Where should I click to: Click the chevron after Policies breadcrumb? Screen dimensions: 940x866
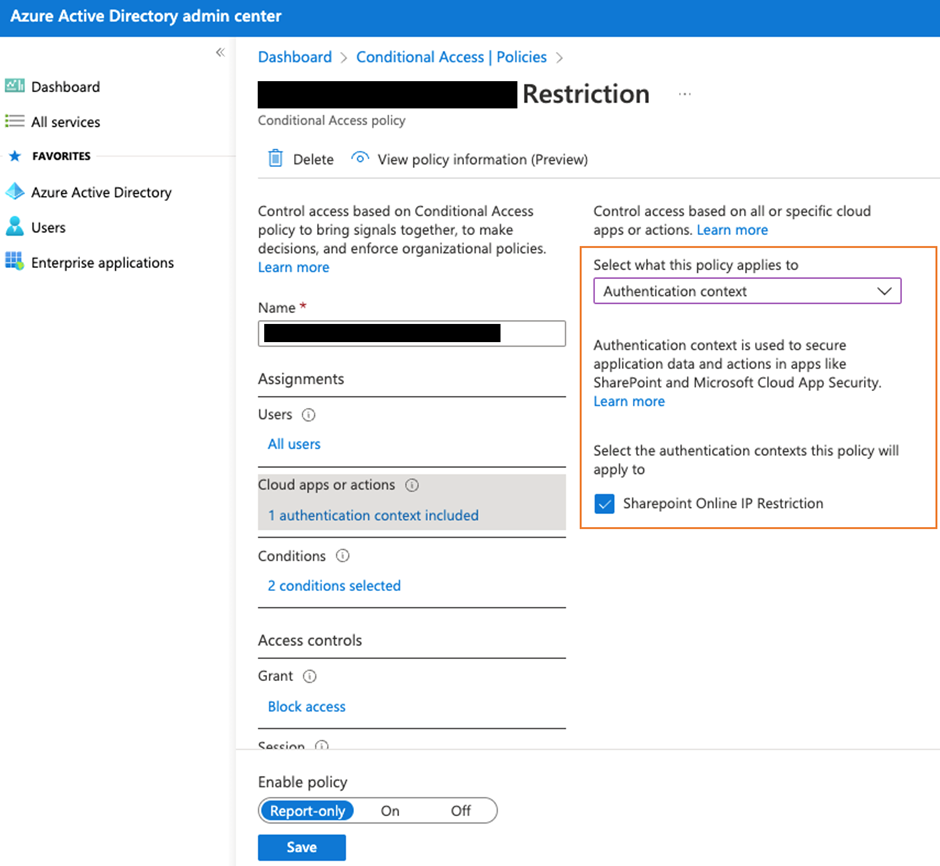point(559,58)
